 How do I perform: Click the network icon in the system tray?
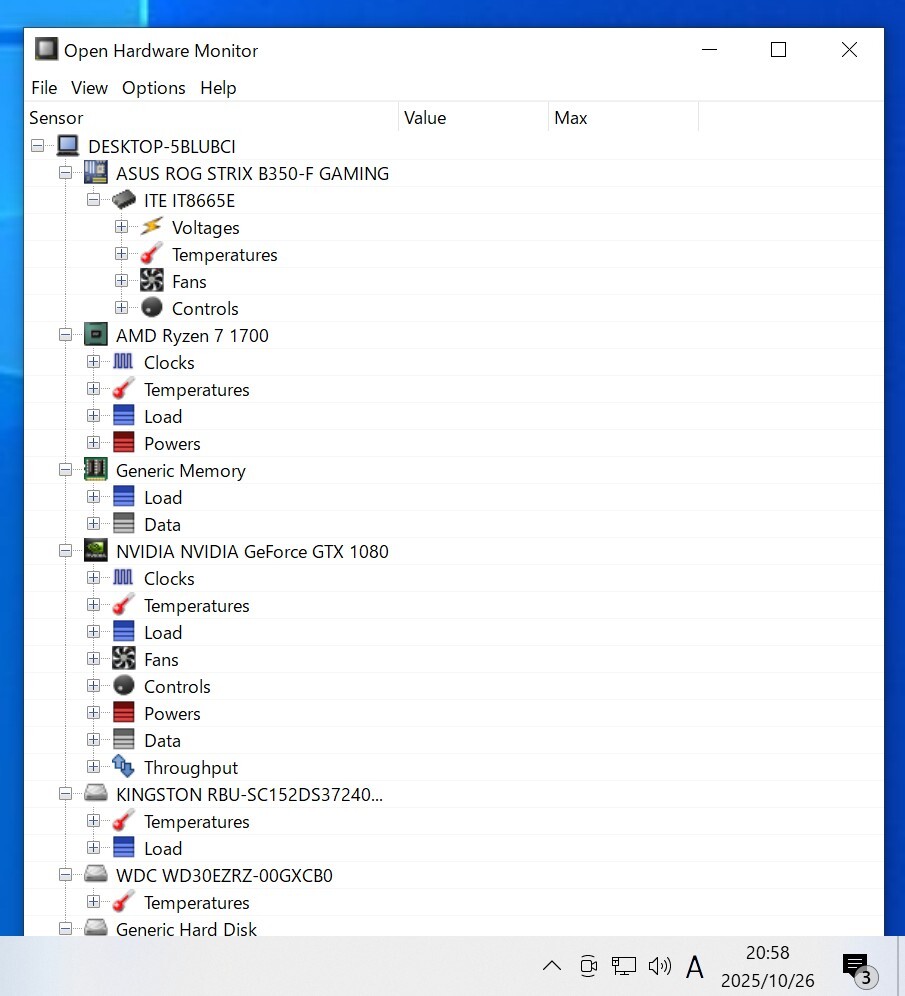(x=624, y=966)
